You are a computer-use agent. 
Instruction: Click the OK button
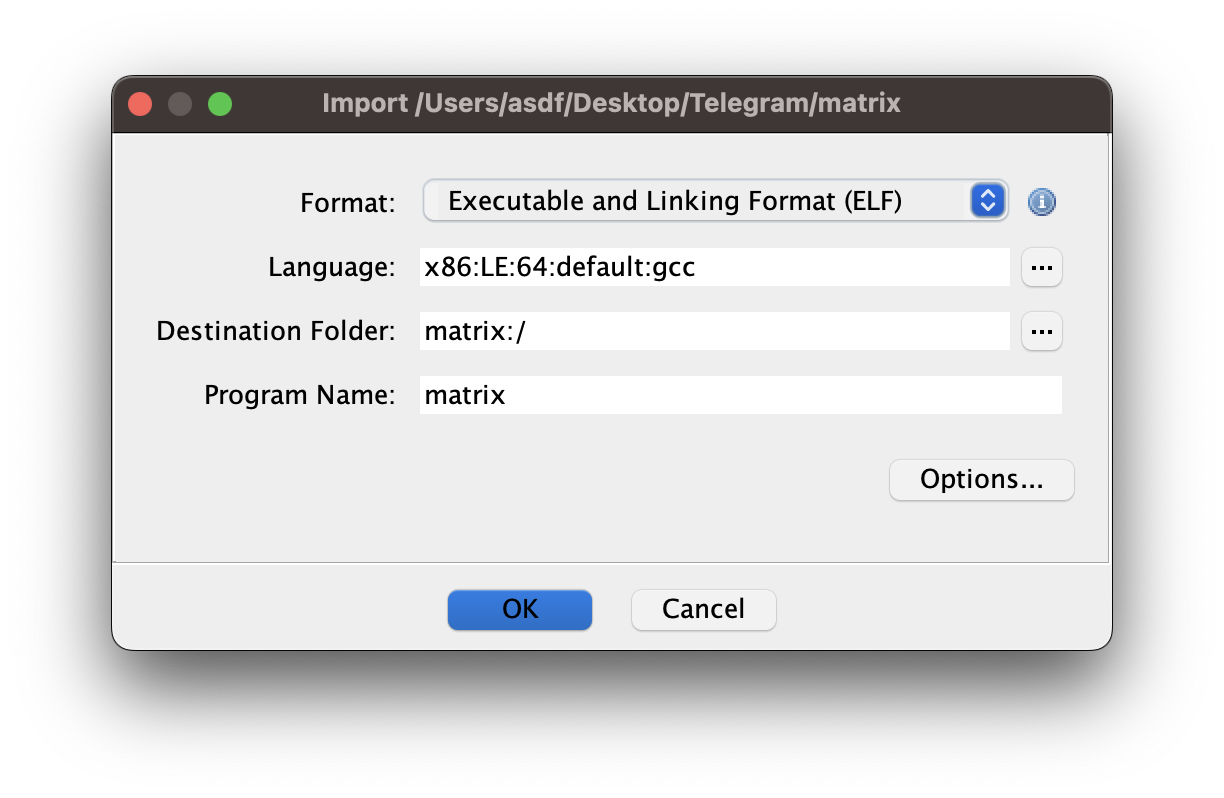pos(520,609)
